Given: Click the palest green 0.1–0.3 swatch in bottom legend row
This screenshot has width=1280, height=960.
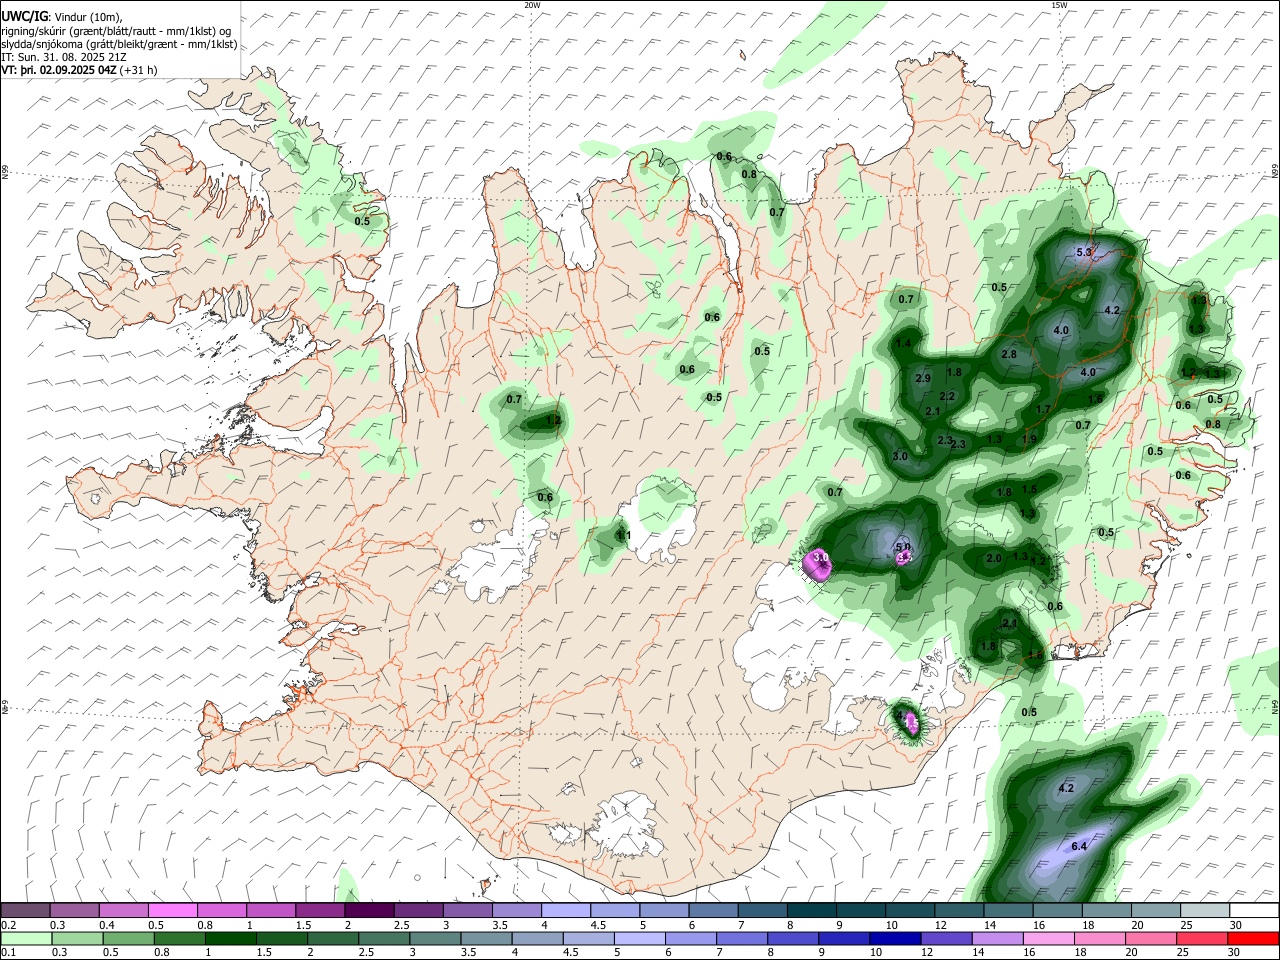Looking at the screenshot, I should click(27, 938).
